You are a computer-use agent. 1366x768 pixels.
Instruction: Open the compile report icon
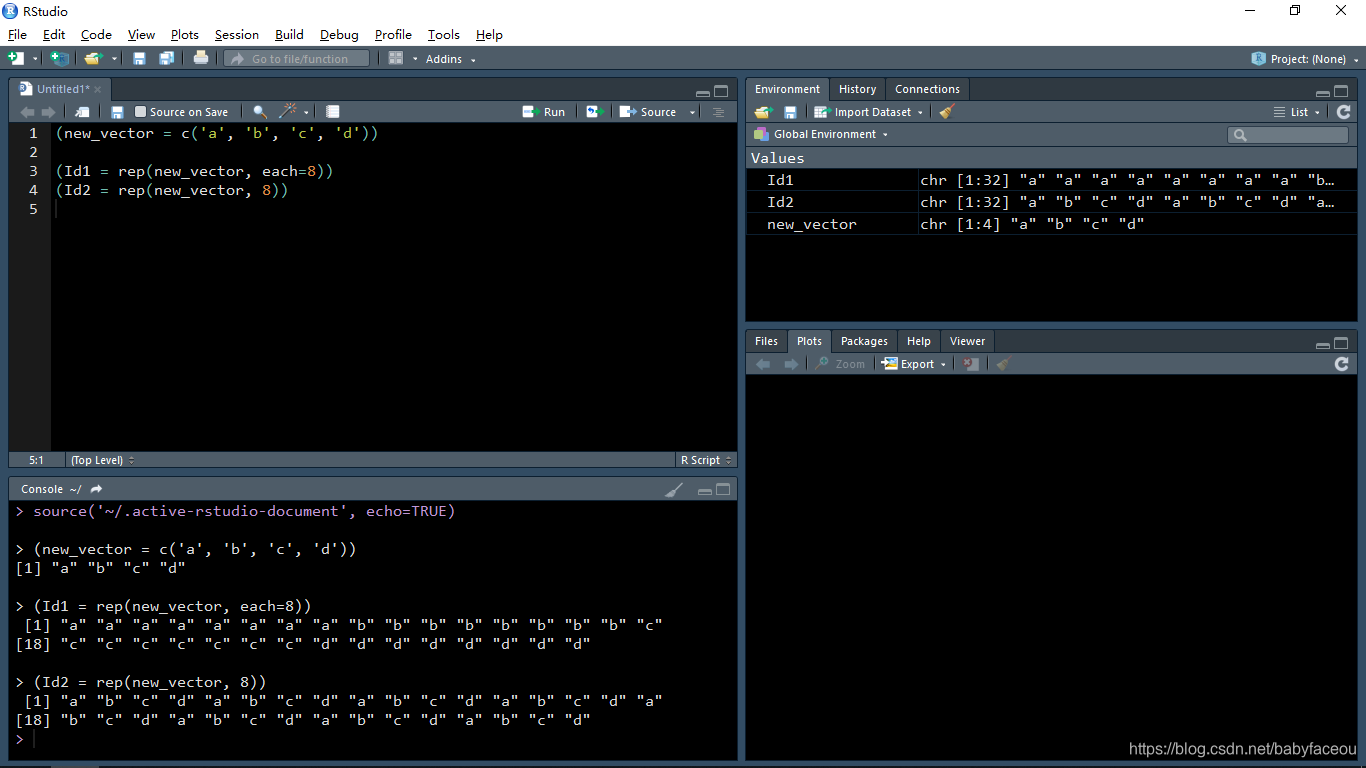(332, 111)
